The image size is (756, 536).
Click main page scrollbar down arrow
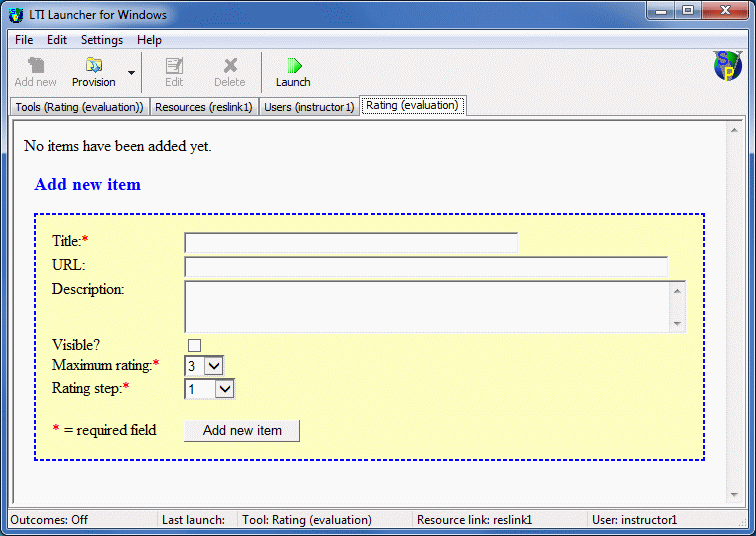(x=734, y=495)
